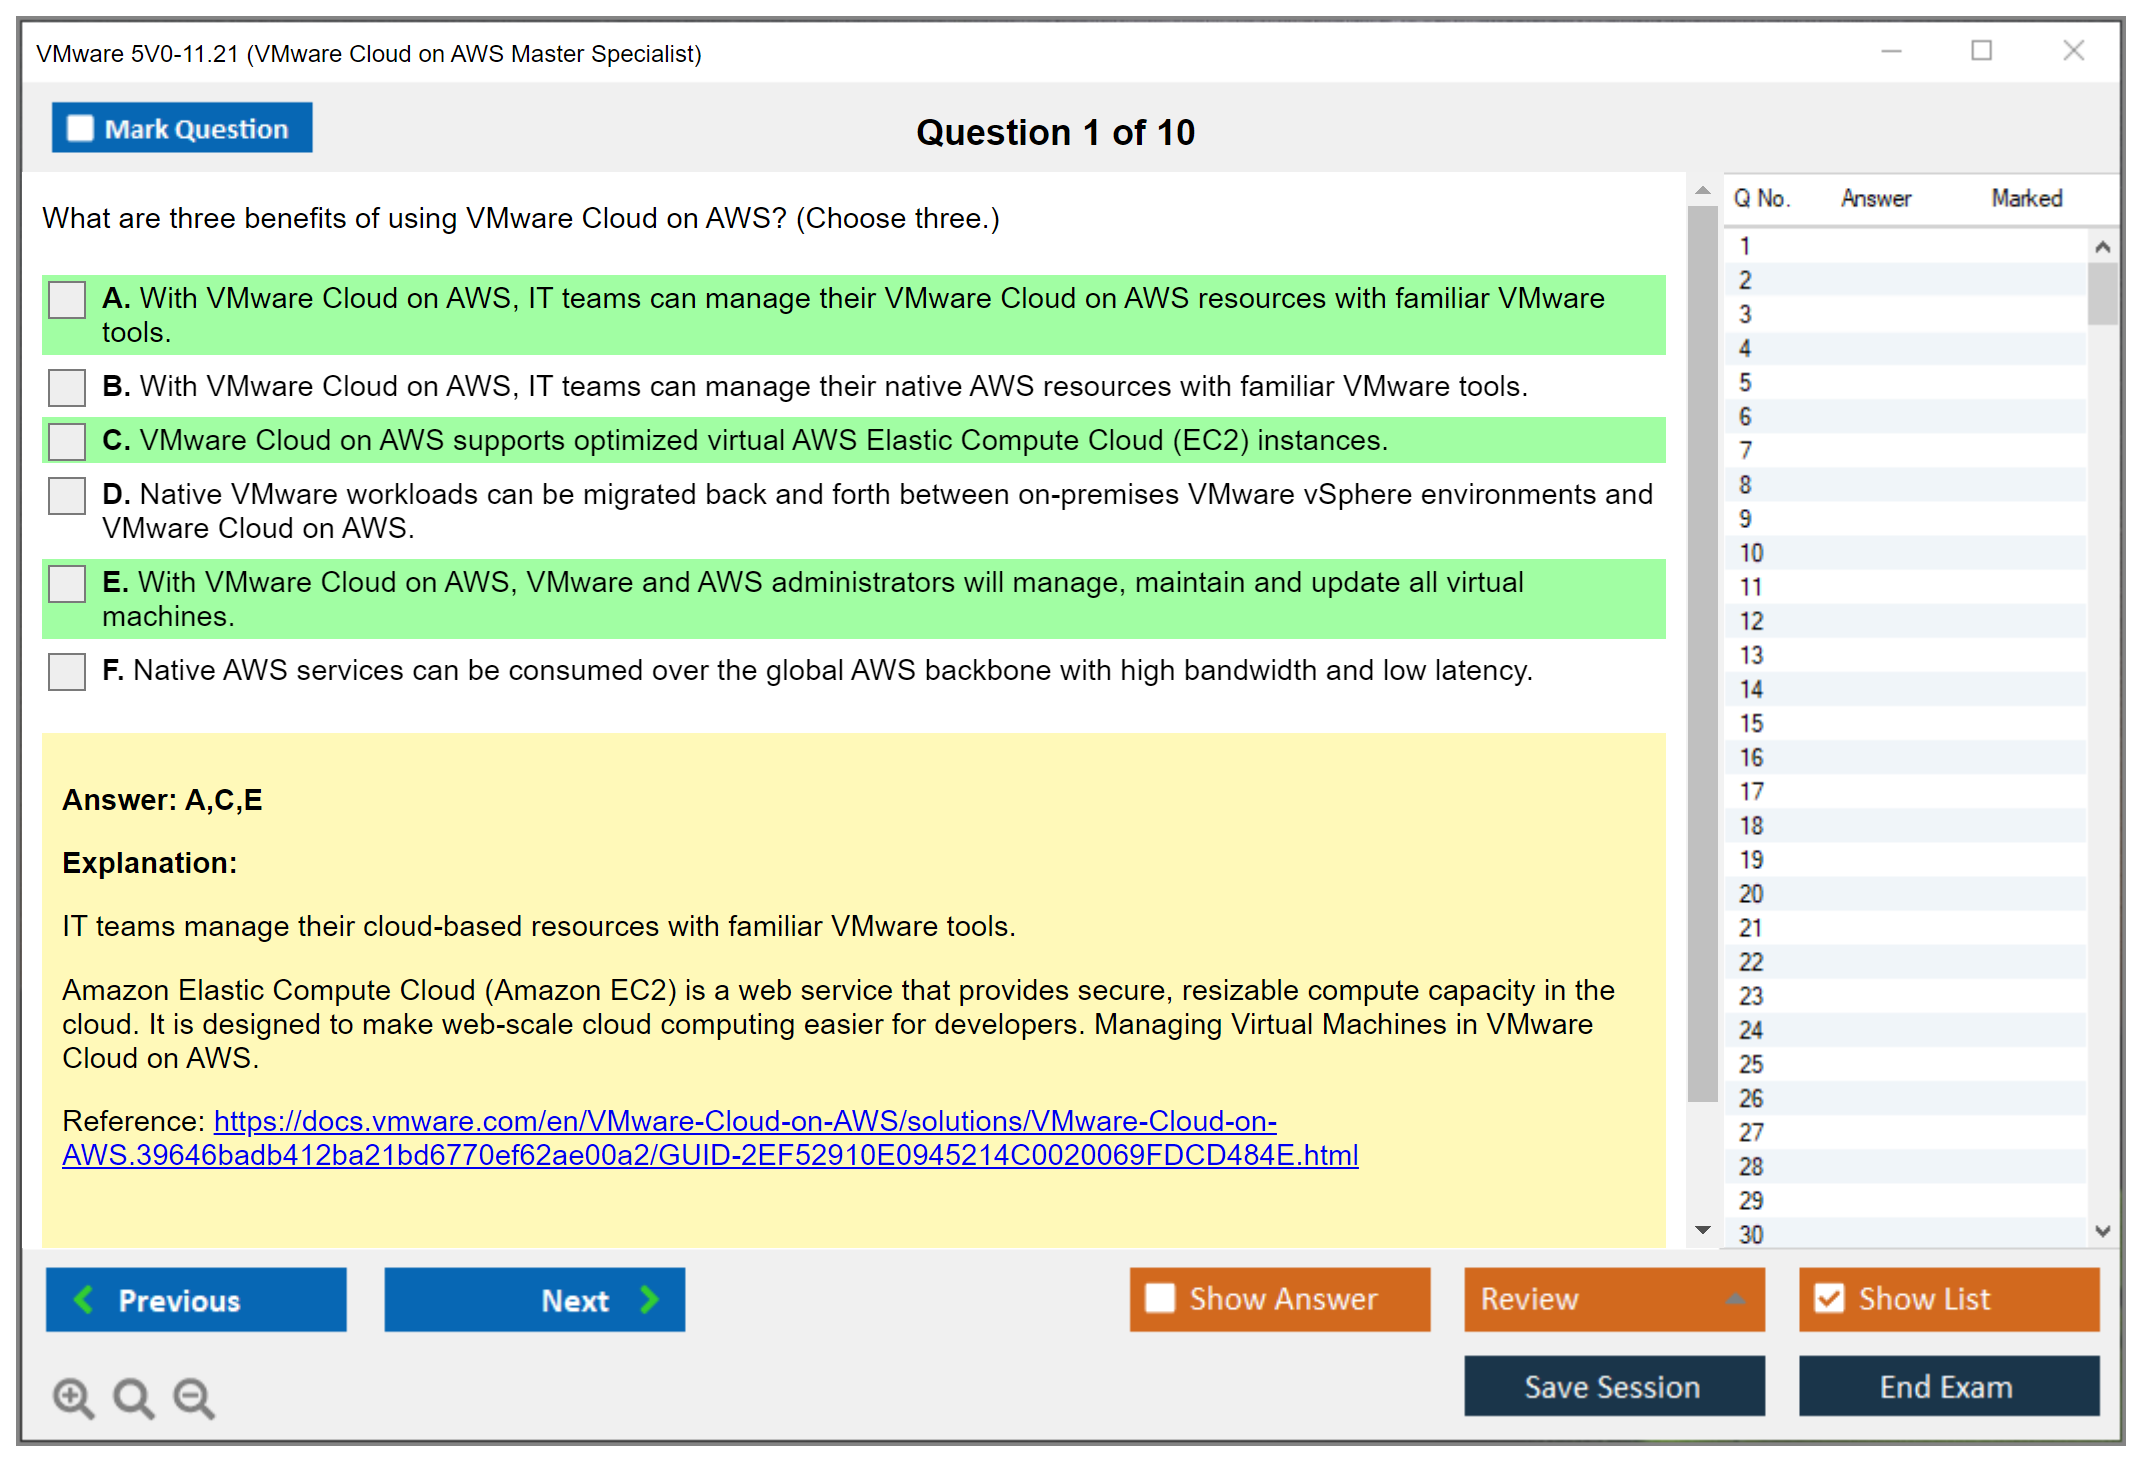The image size is (2150, 1470).
Task: Click the reset zoom magnifier icon
Action: (133, 1397)
